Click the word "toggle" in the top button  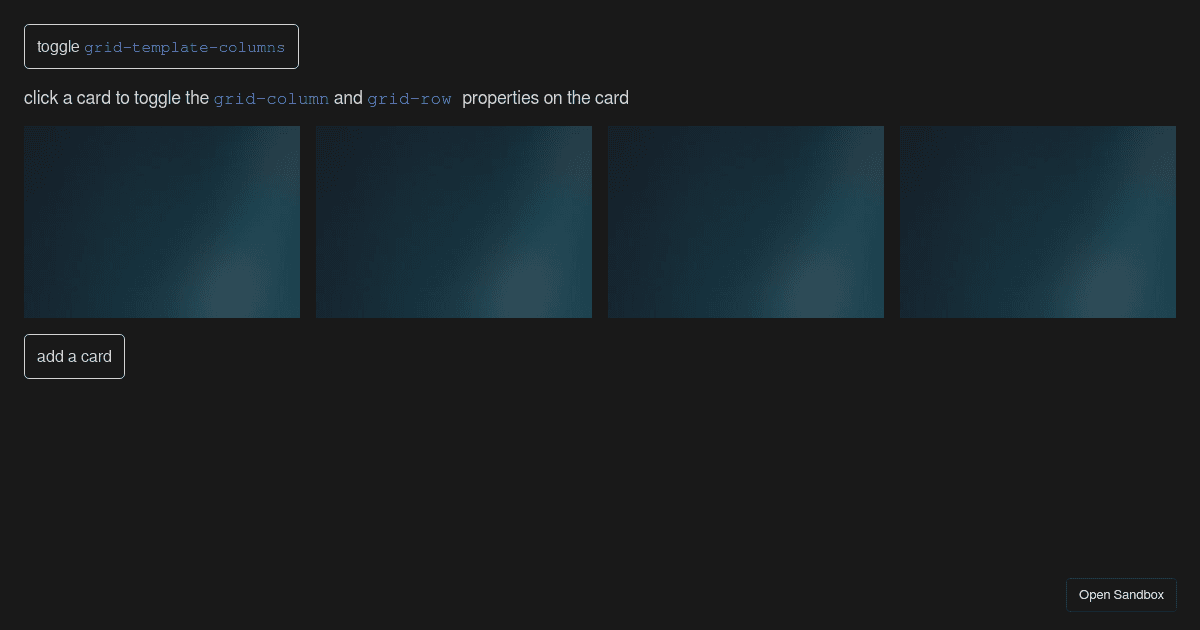click(x=58, y=47)
